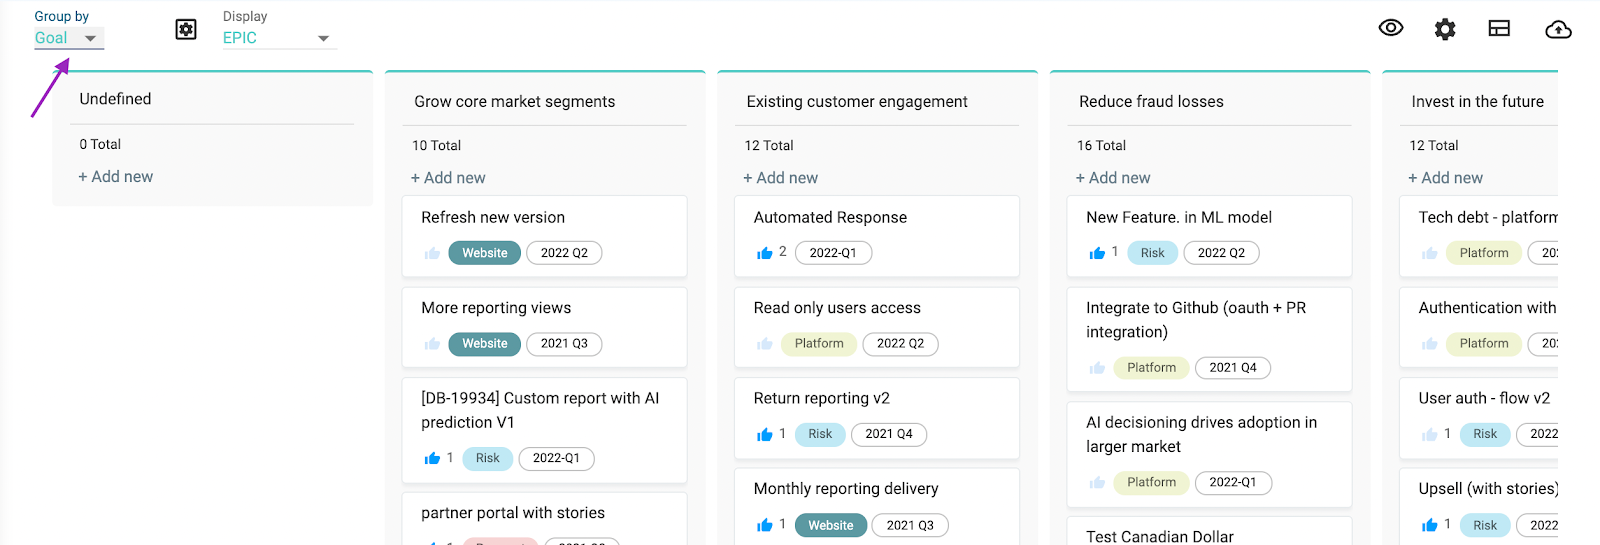The width and height of the screenshot is (1600, 545).
Task: Expand the Group by Goal dropdown
Action: pos(68,38)
